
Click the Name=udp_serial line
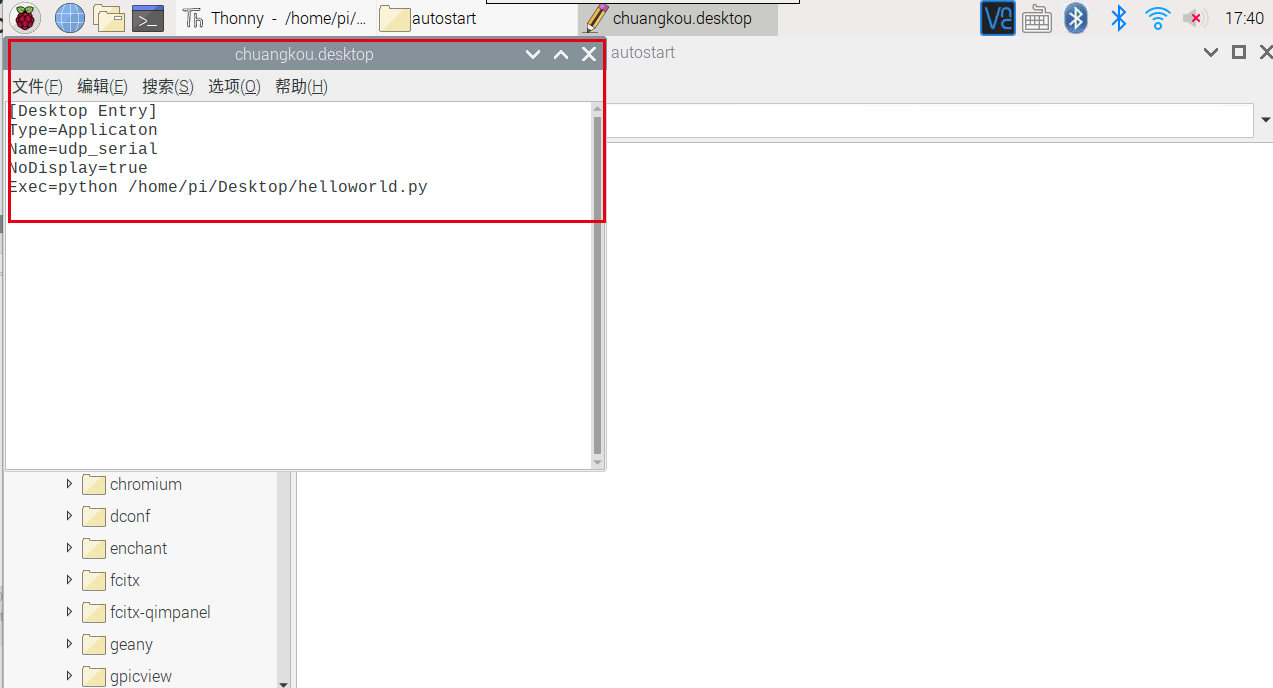tap(83, 149)
